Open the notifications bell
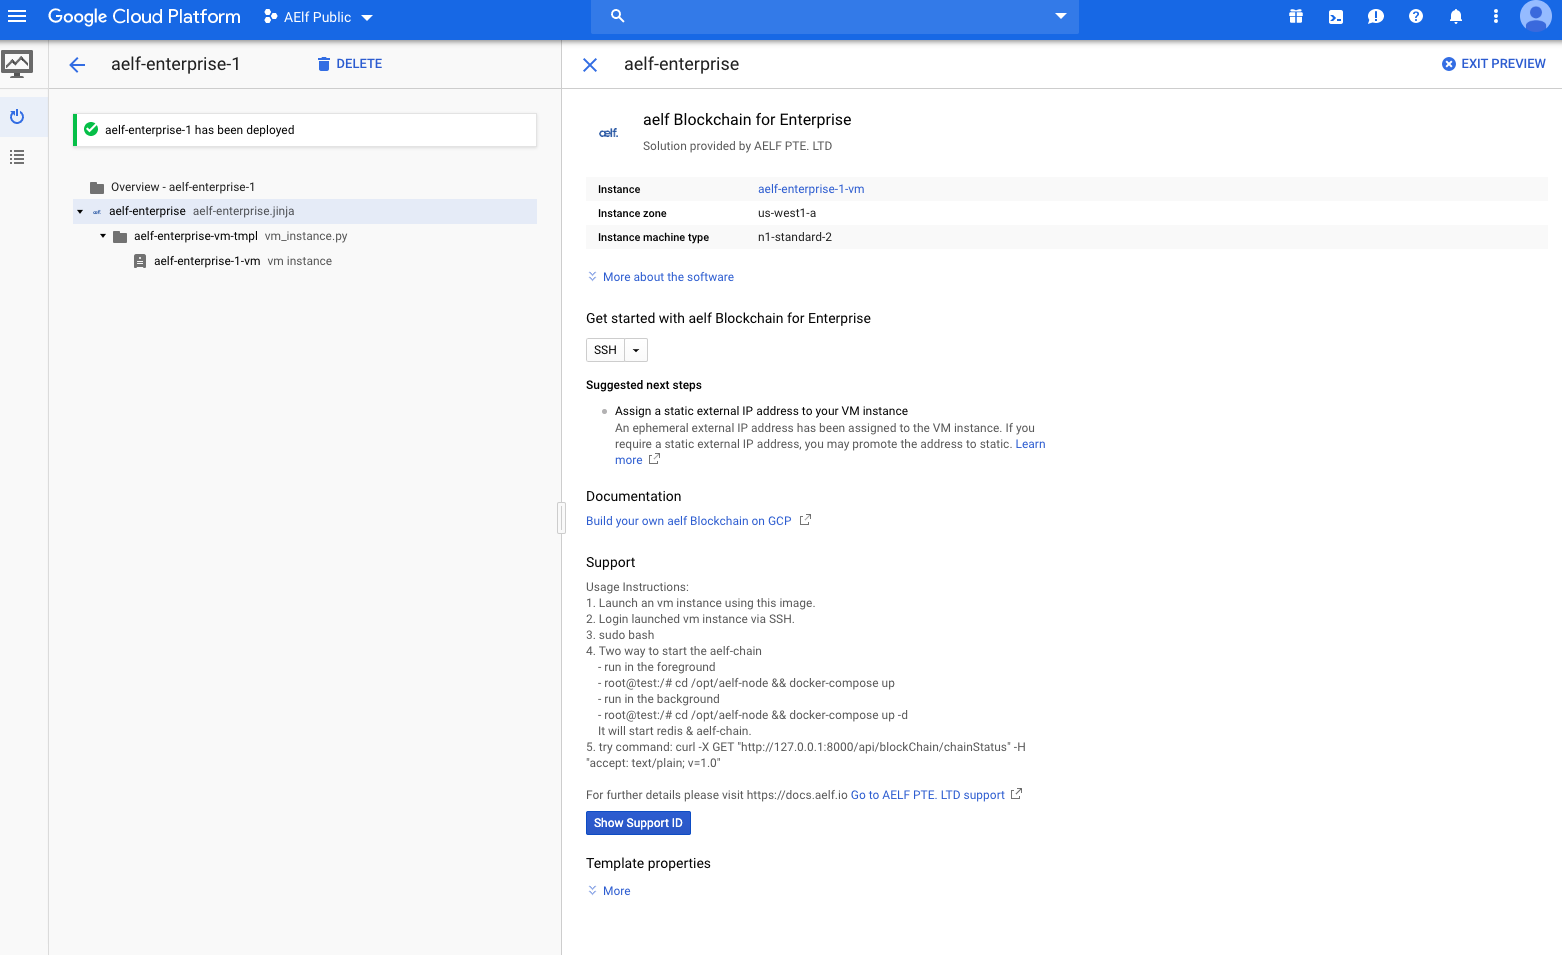 coord(1456,16)
